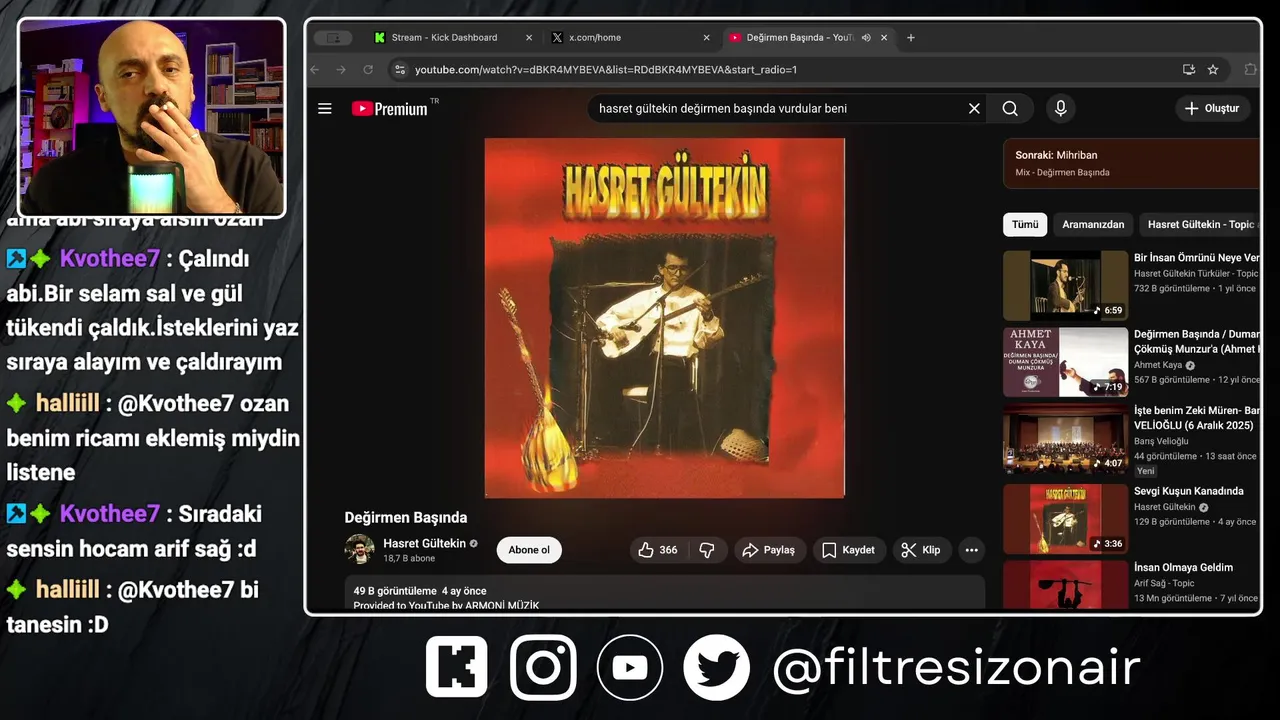Open the tab search dropdown button
1280x720 pixels.
pos(333,37)
